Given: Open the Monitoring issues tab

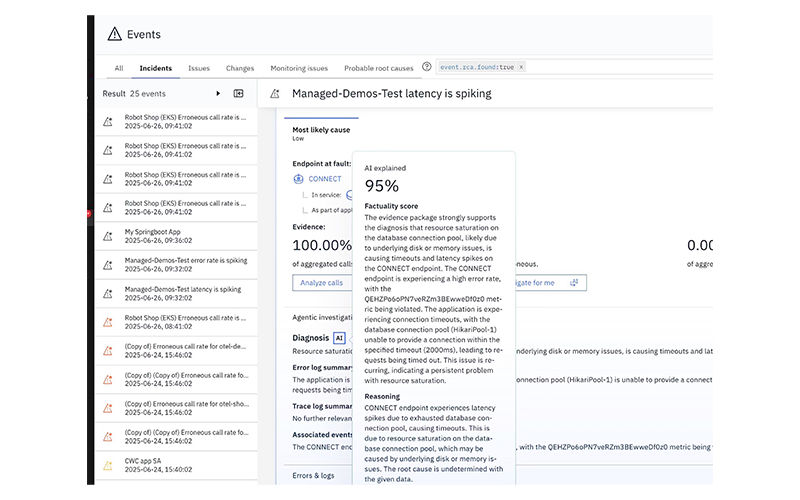Looking at the screenshot, I should point(299,68).
